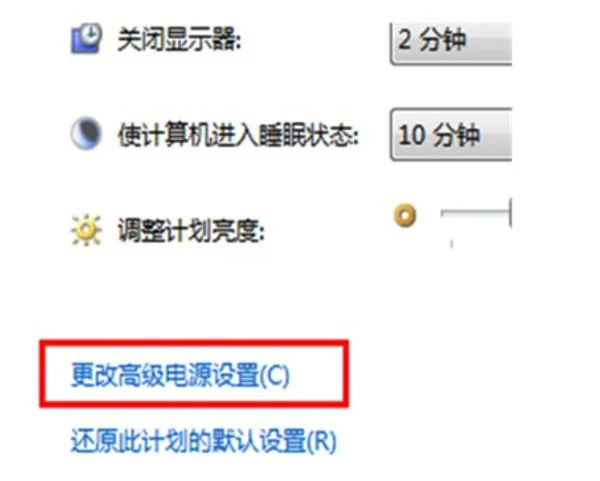Click the tick mark below the brightness slider
600x481 pixels.
click(x=452, y=243)
